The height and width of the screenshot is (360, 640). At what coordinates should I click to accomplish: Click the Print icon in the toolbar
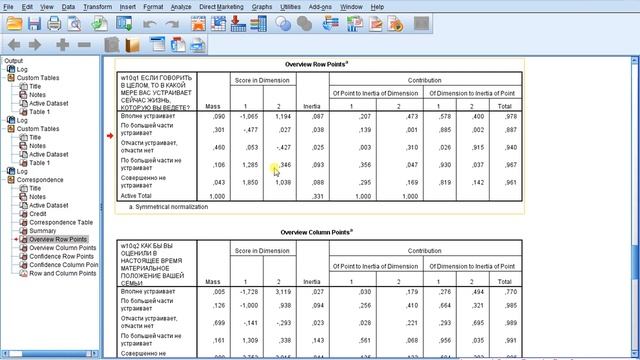tap(54, 24)
